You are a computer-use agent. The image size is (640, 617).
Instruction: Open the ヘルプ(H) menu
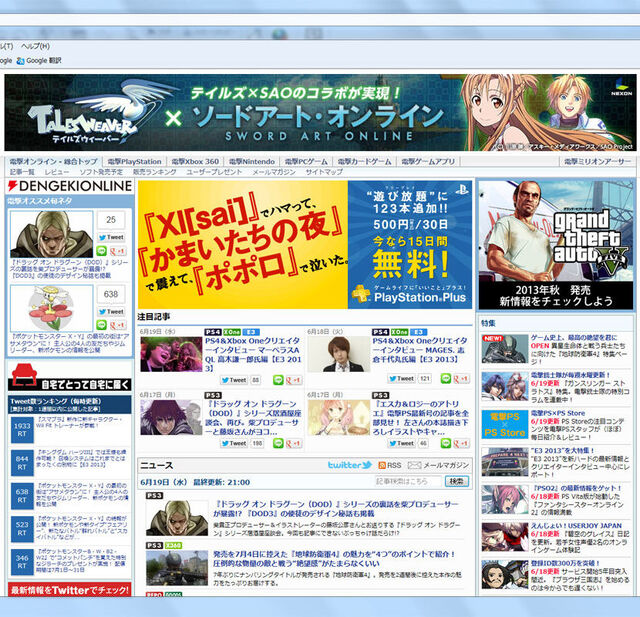35,46
